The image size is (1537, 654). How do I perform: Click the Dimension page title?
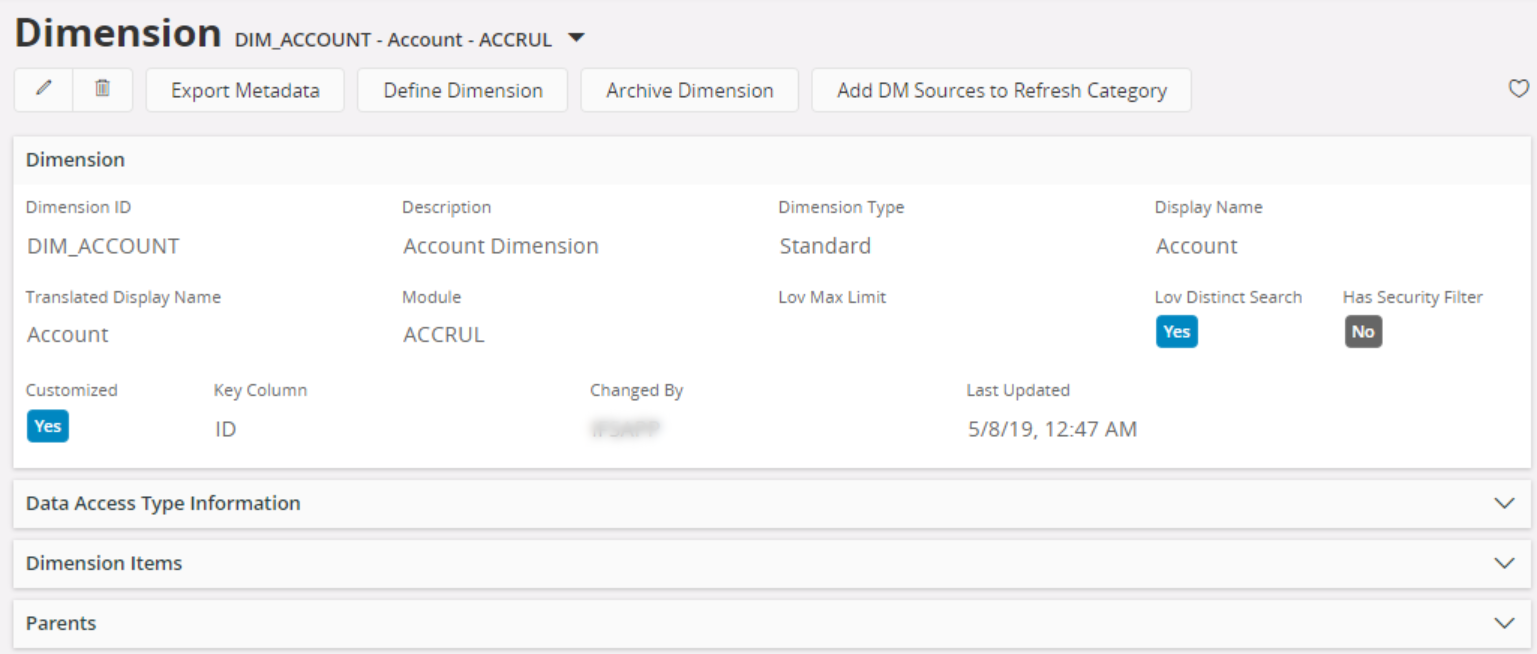(x=117, y=32)
